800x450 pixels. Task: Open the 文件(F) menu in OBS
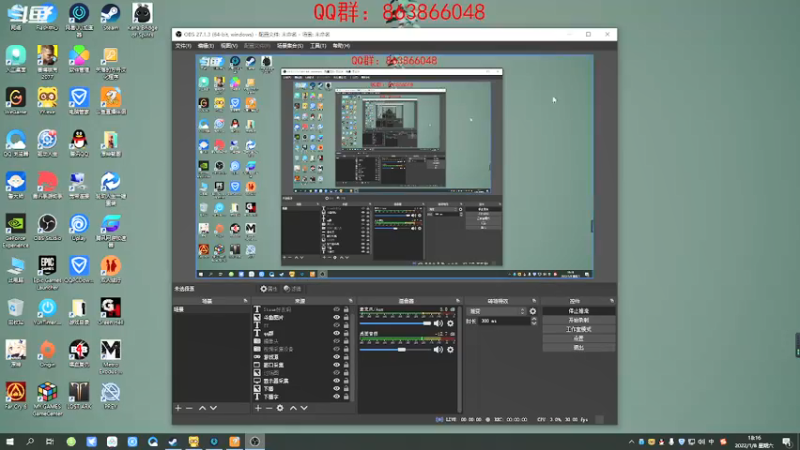(183, 46)
